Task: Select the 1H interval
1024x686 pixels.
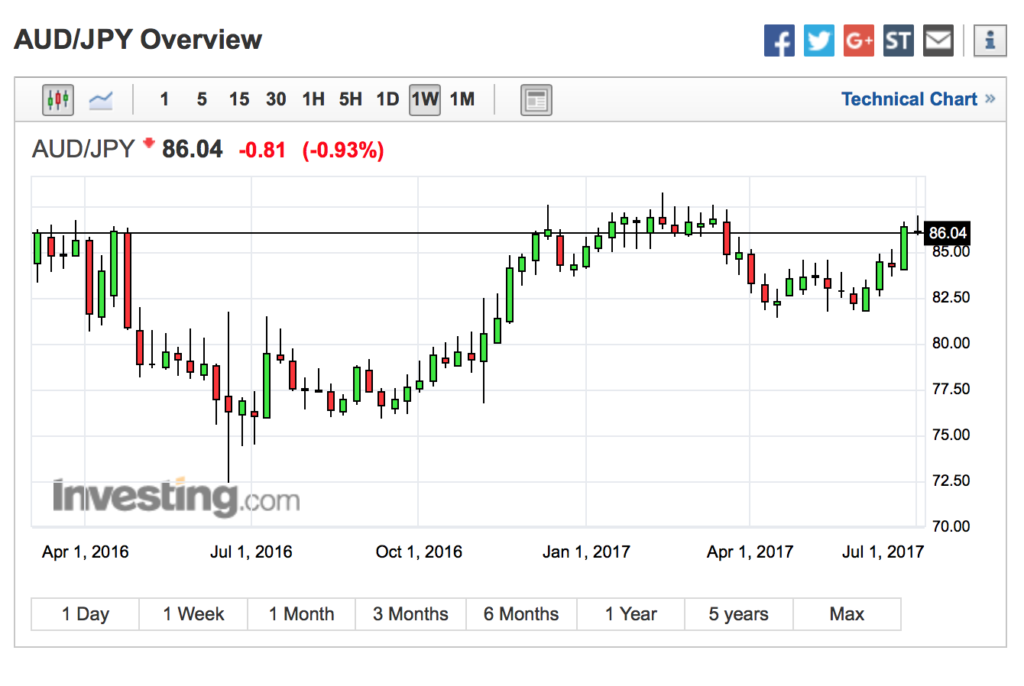Action: coord(313,99)
